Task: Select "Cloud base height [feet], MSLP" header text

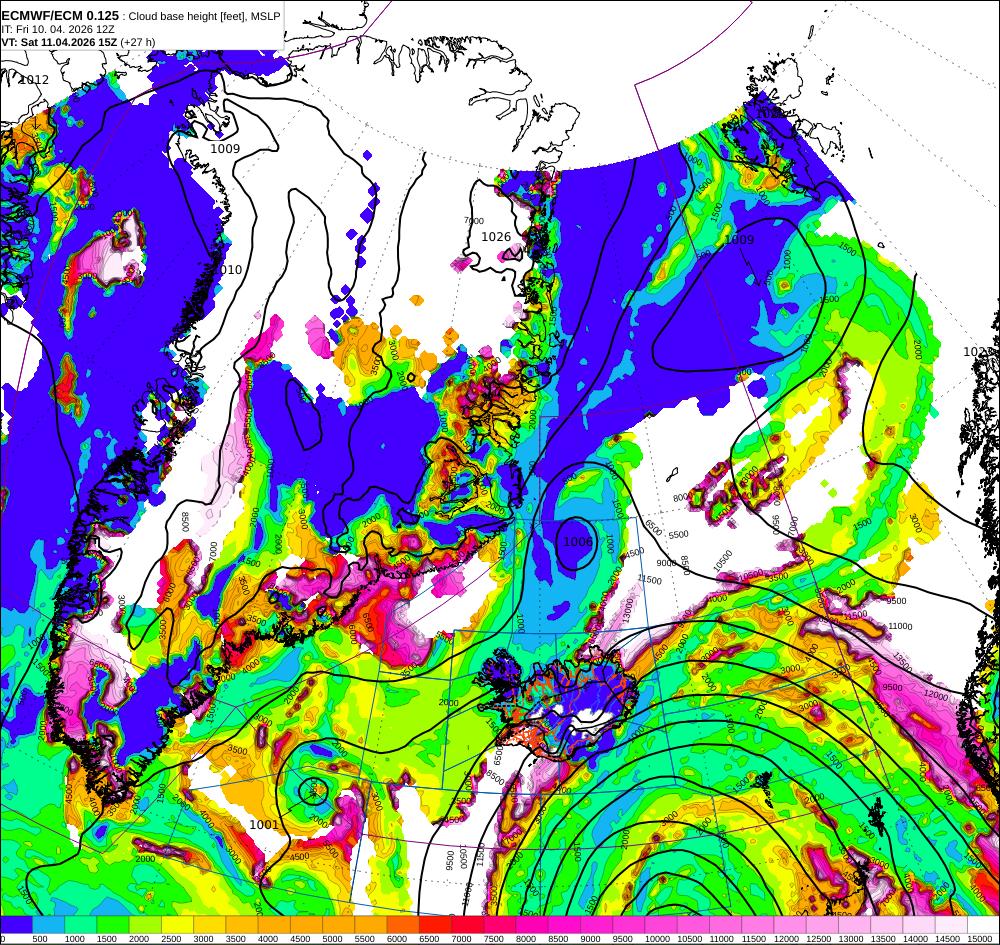Action: [x=204, y=17]
